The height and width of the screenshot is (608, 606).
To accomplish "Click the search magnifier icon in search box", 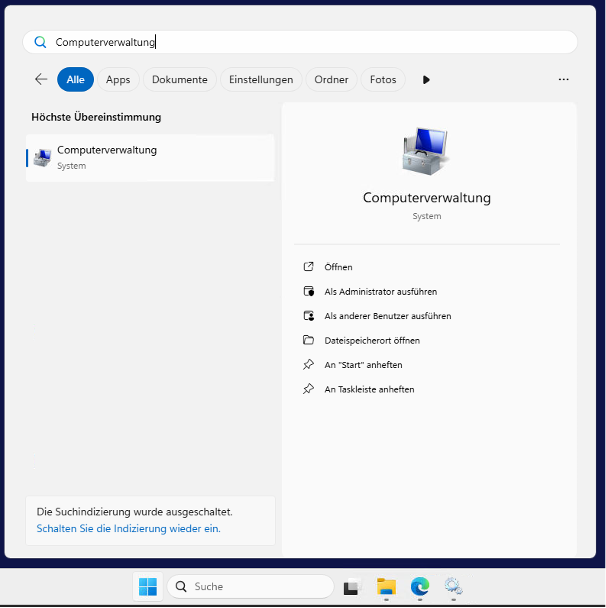I will click(x=40, y=42).
